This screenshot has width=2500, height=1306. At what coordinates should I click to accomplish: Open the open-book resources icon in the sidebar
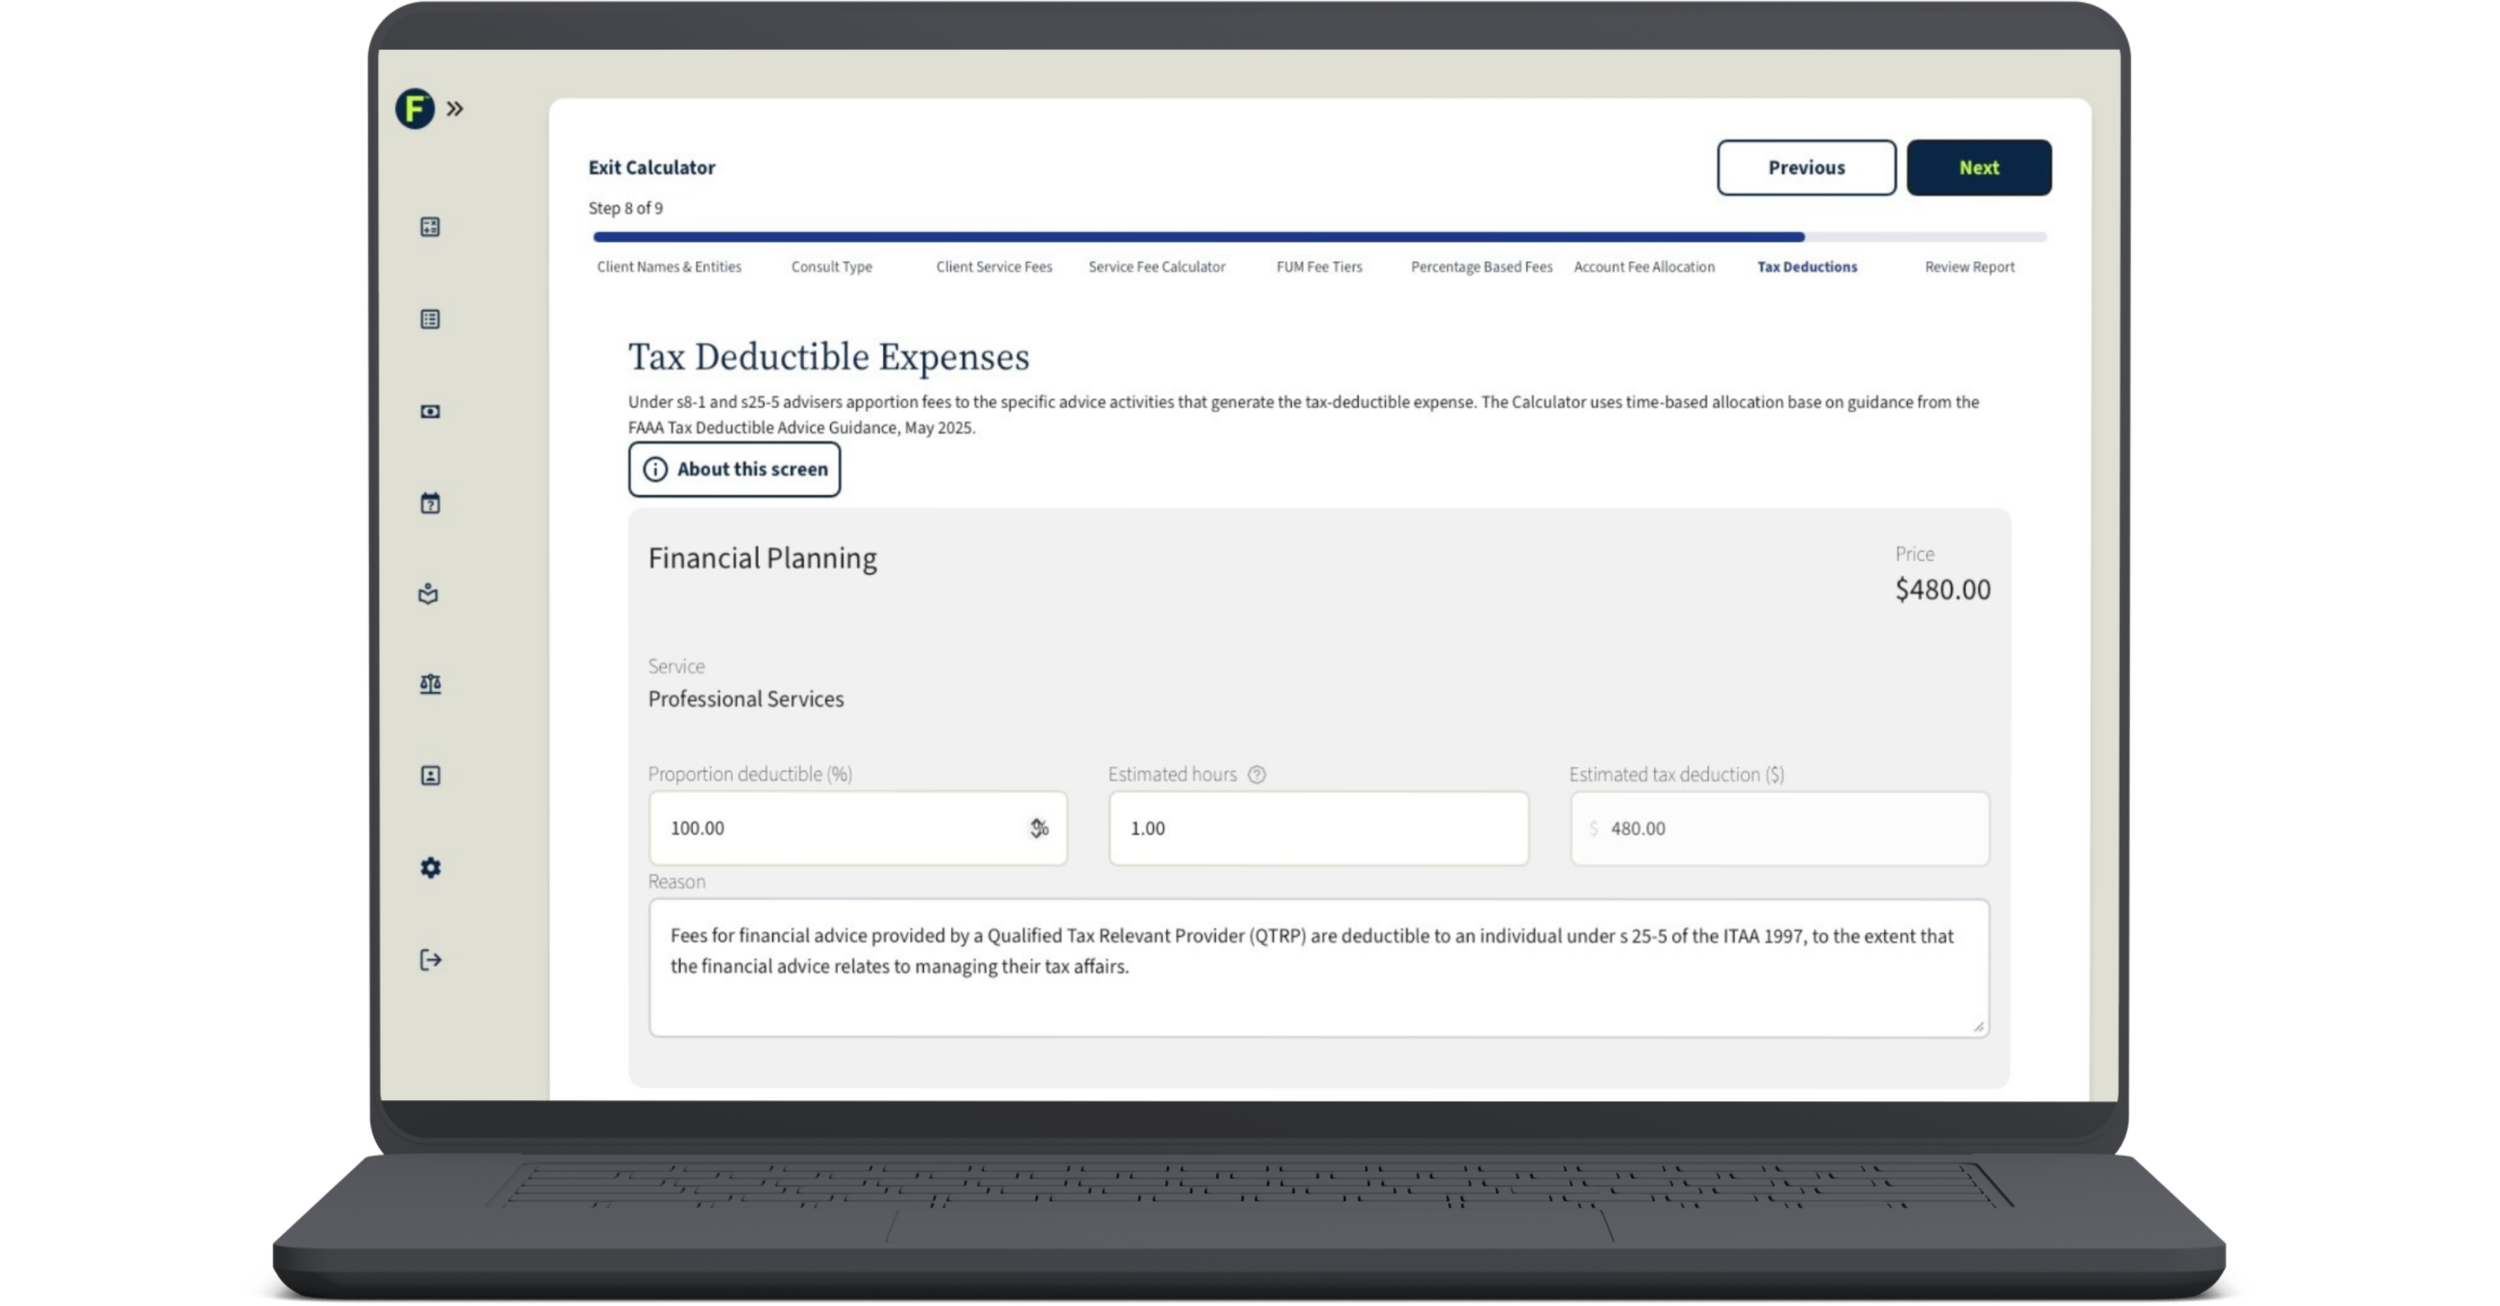coord(430,595)
